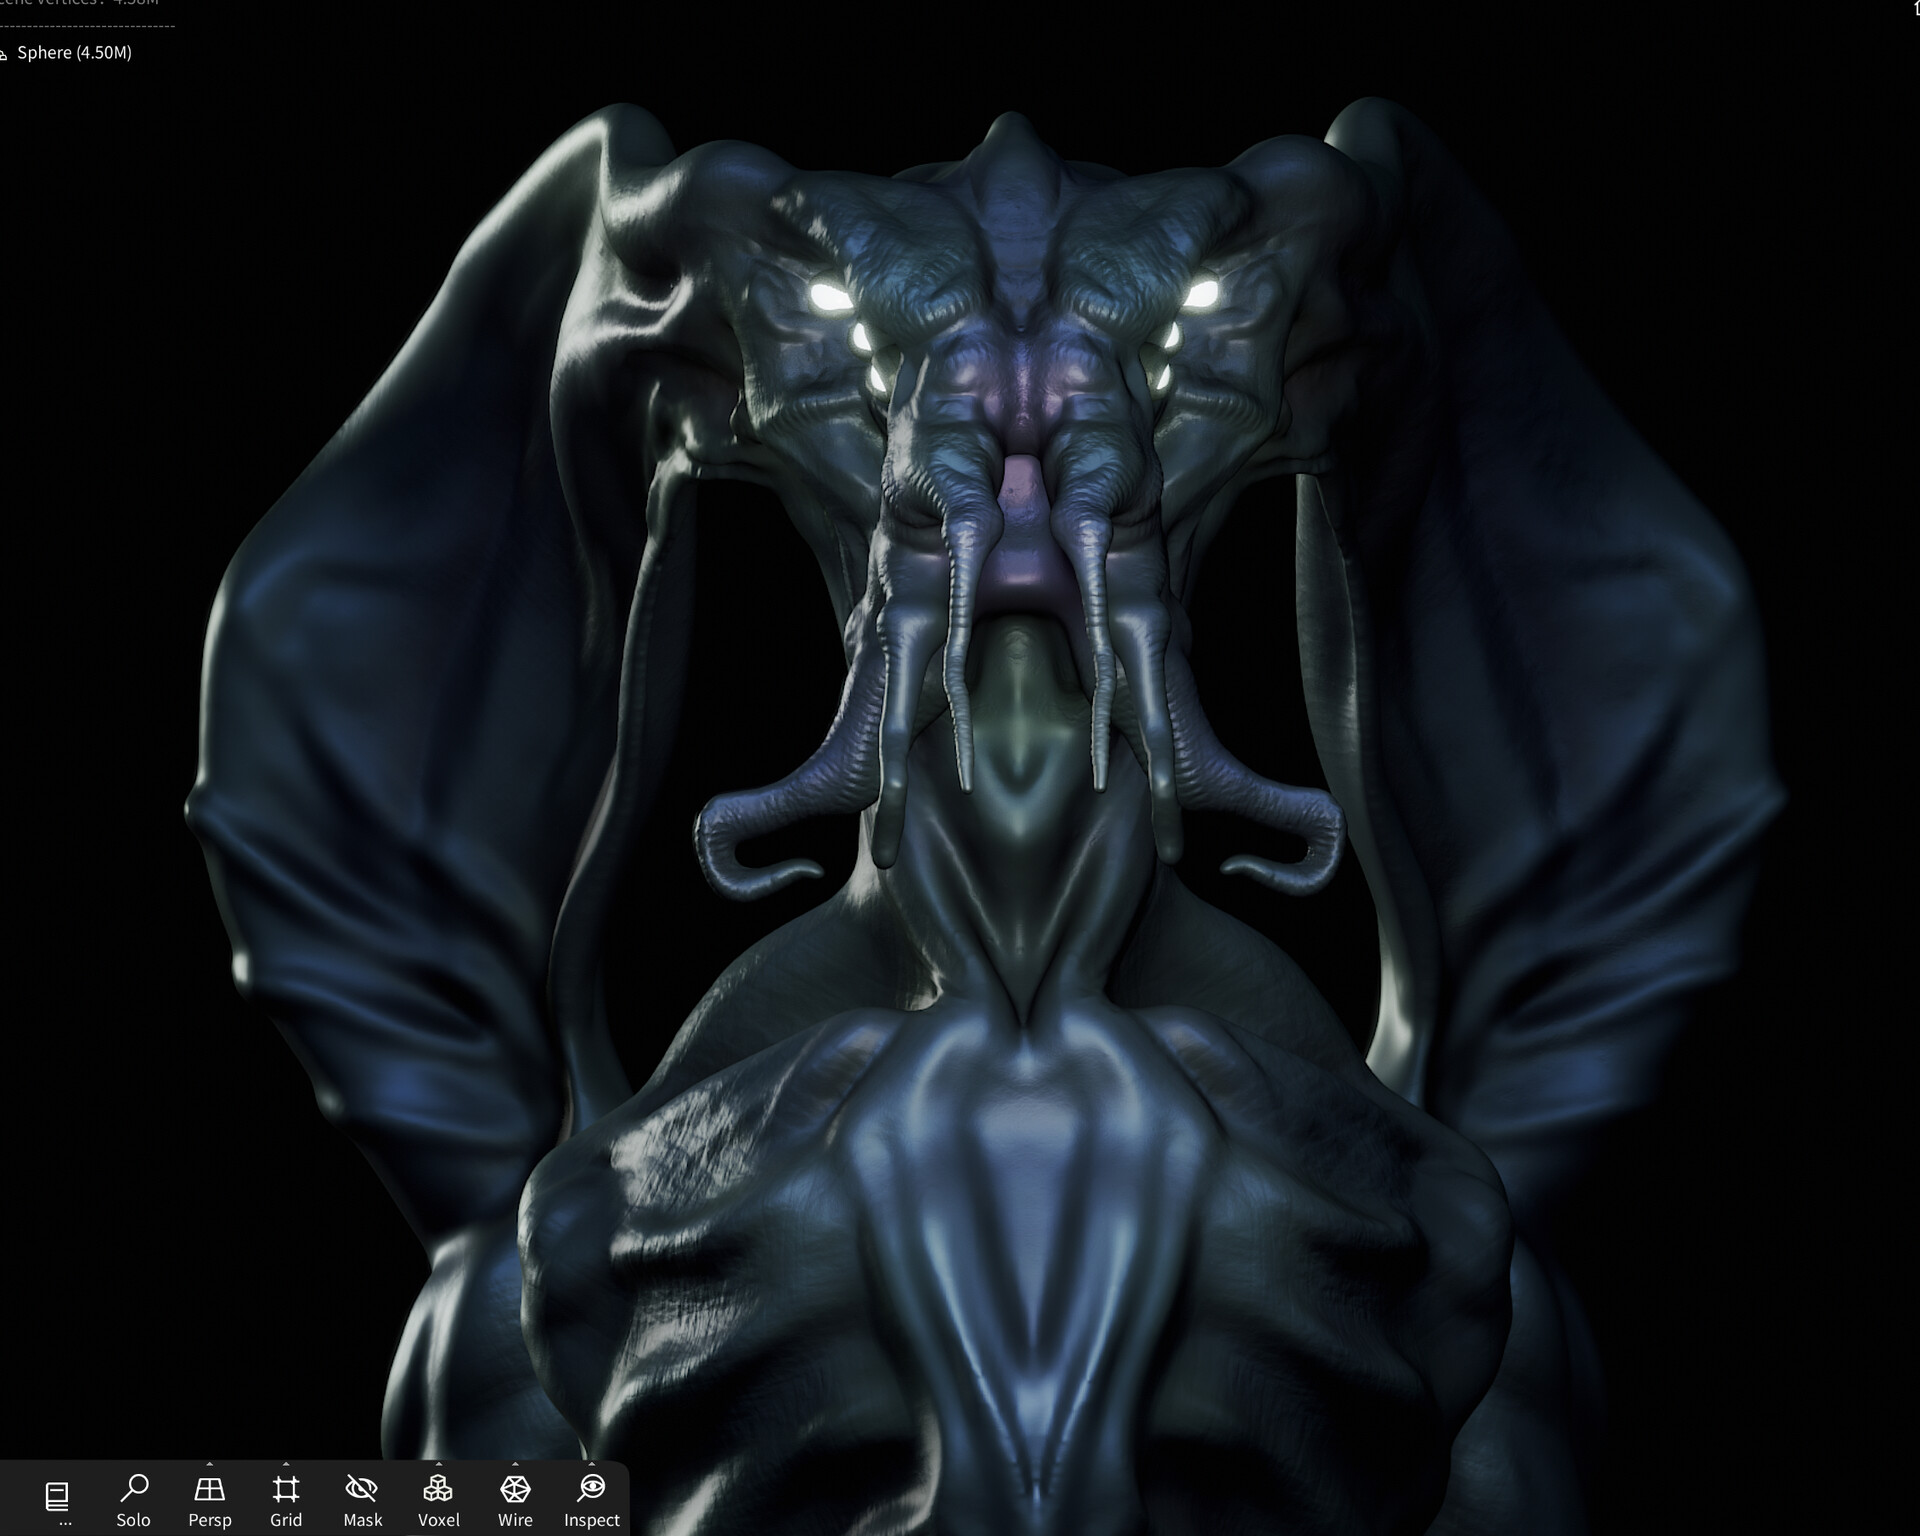Click the lock icon beside Sphere
The width and height of the screenshot is (1920, 1536).
pos(4,54)
